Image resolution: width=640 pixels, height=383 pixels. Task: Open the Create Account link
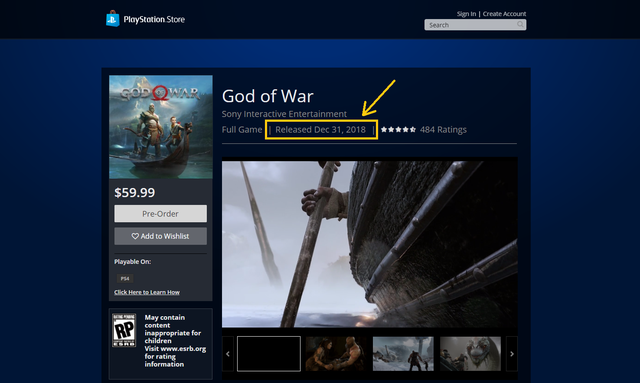(504, 13)
